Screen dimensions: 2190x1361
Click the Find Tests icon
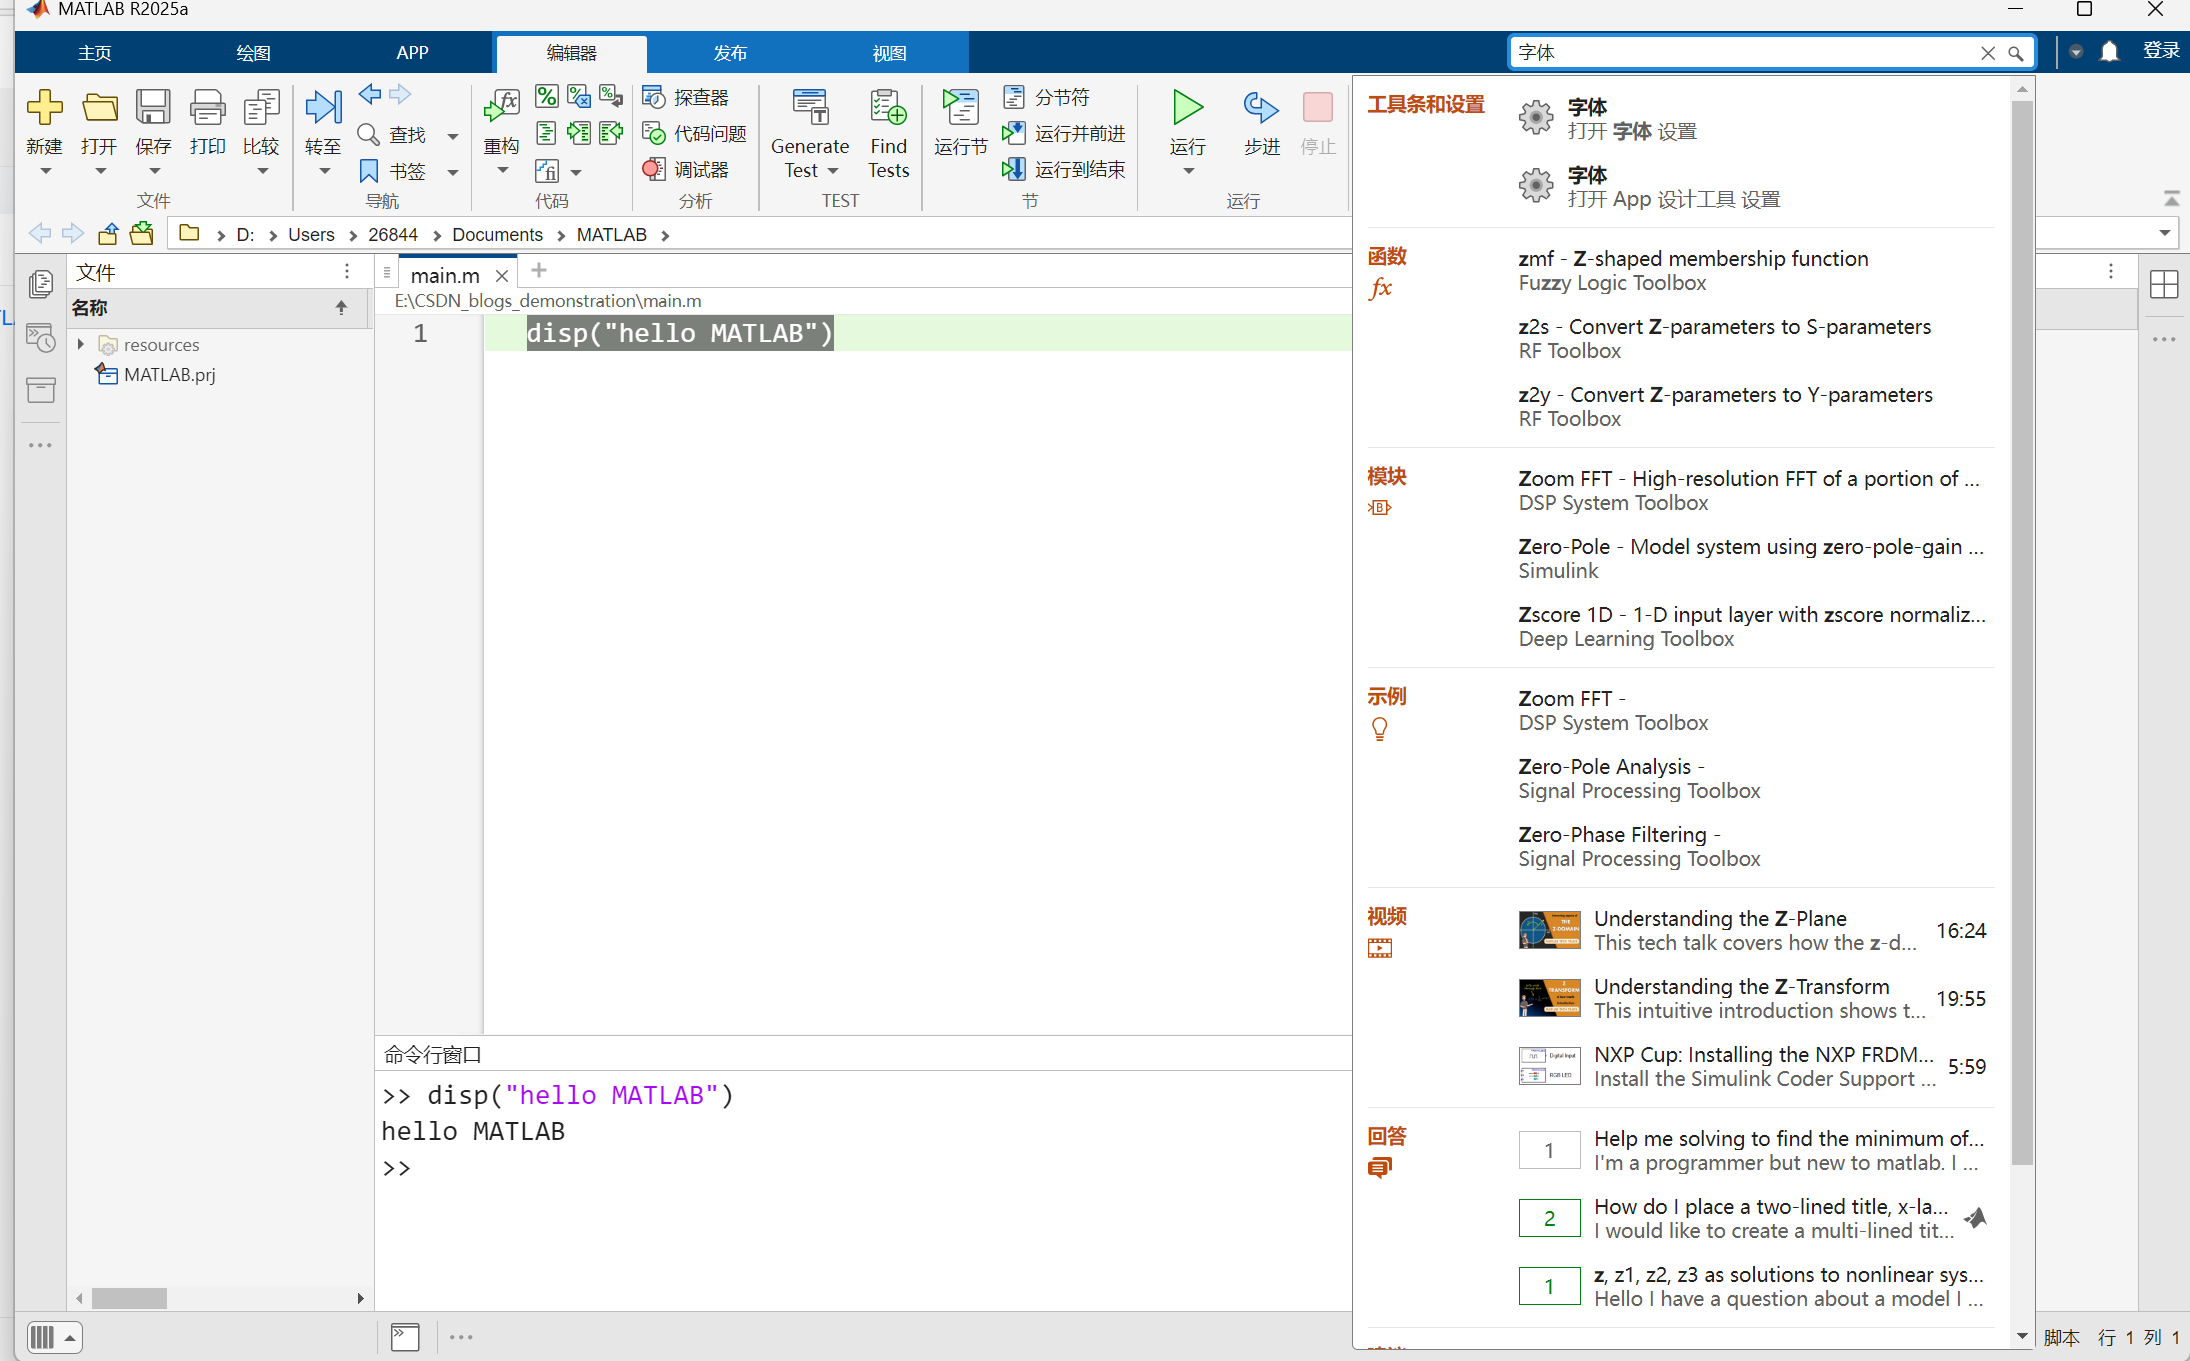coord(888,108)
